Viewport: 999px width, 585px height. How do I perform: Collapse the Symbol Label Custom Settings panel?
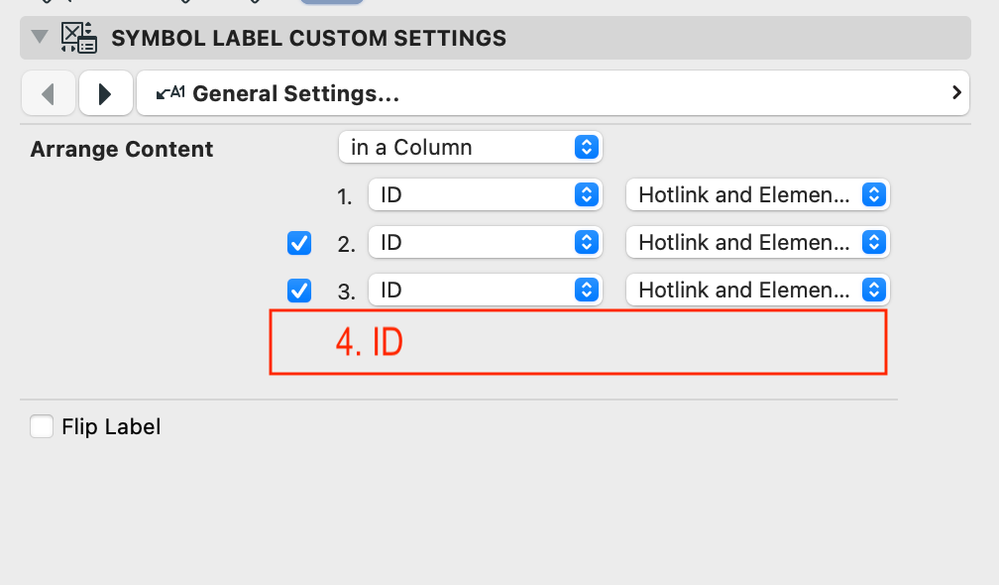point(39,38)
